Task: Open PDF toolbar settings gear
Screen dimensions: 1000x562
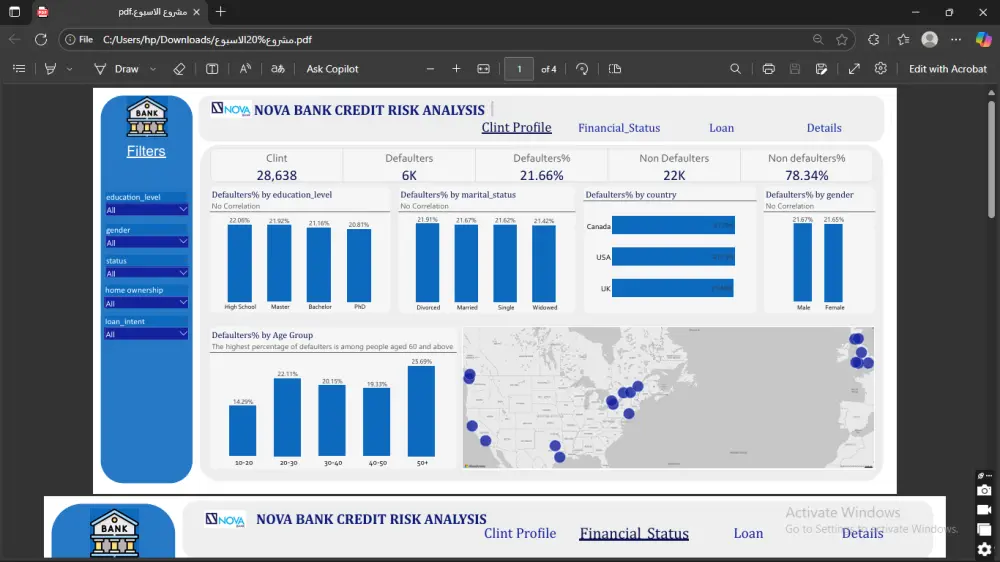Action: [x=881, y=68]
